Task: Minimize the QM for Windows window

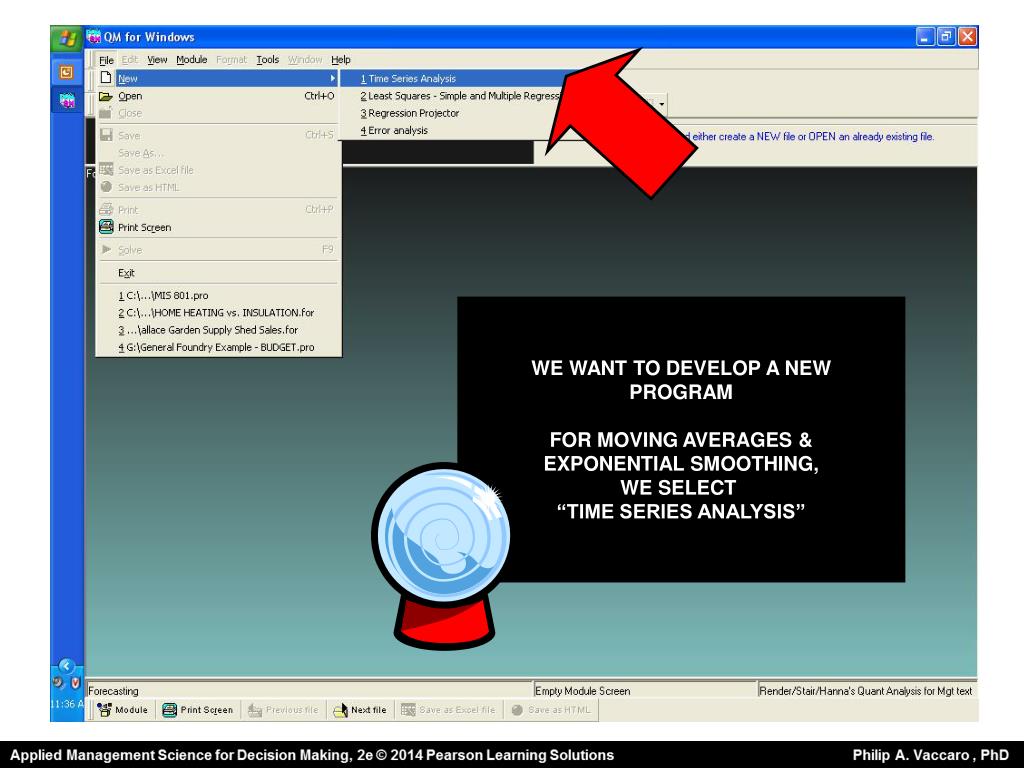Action: click(x=925, y=37)
